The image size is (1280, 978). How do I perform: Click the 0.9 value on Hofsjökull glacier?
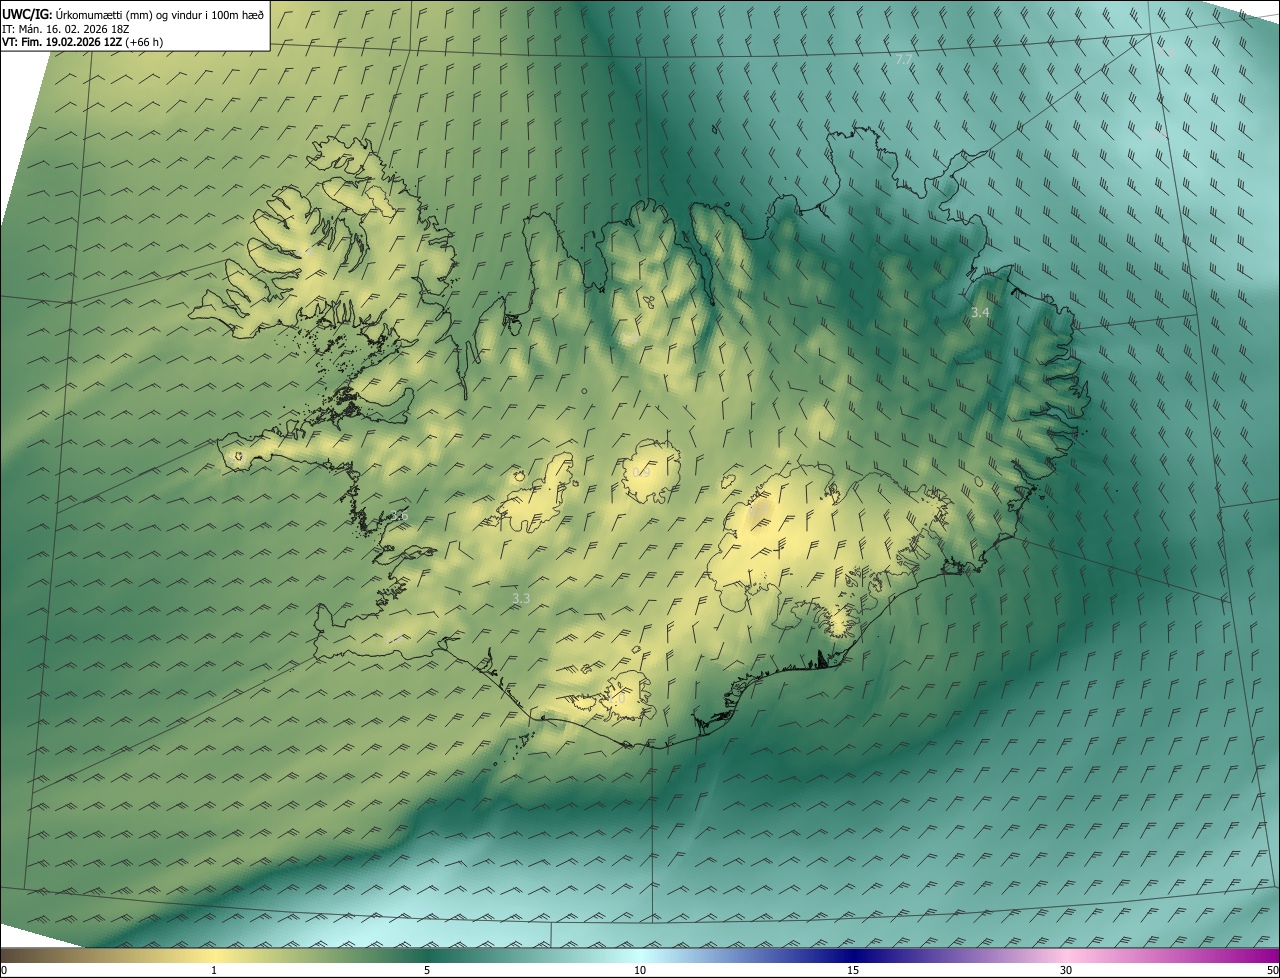(641, 471)
